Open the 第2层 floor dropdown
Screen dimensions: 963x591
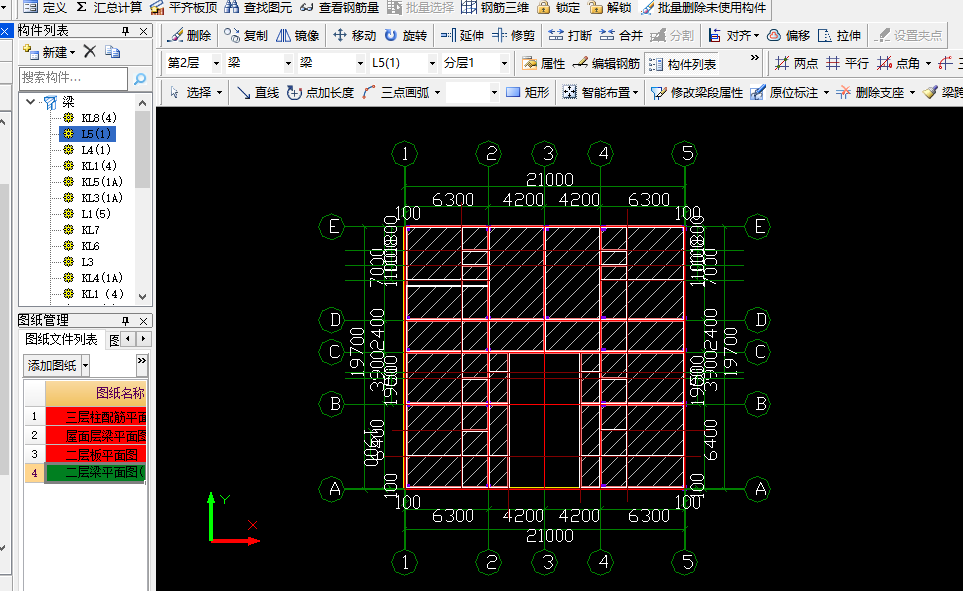[216, 63]
